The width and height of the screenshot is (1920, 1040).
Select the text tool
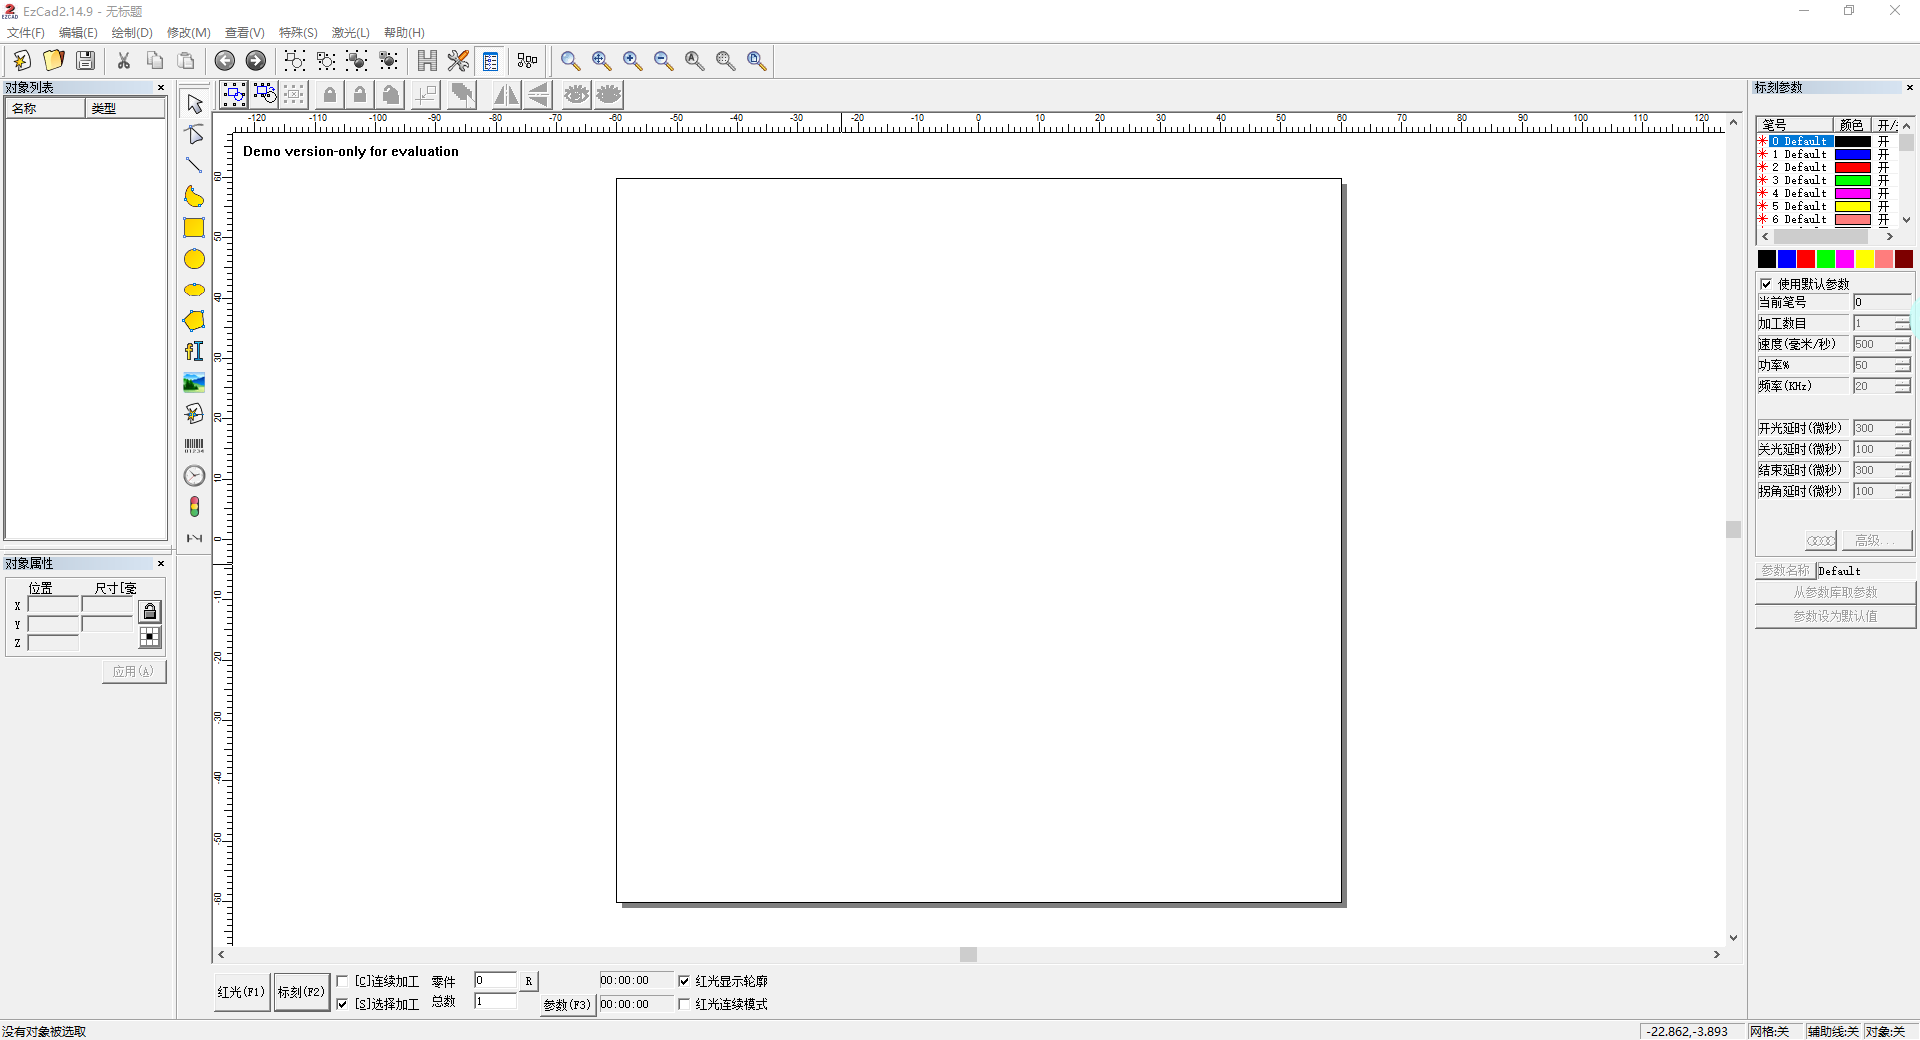pyautogui.click(x=194, y=352)
